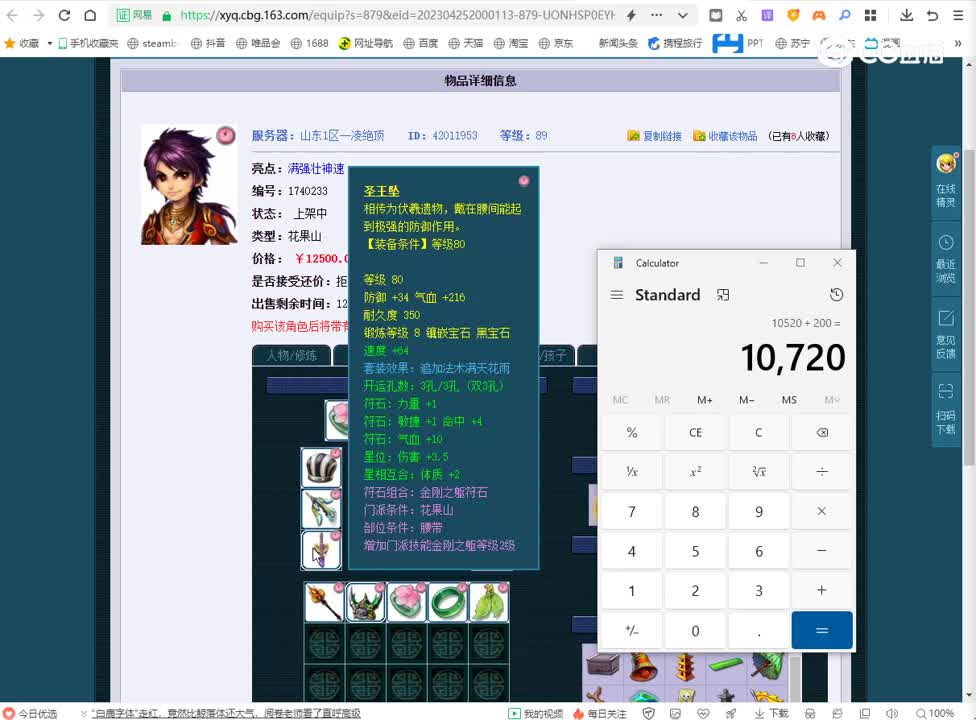
Task: Close the 圣王坠 item tooltip
Action: (524, 180)
